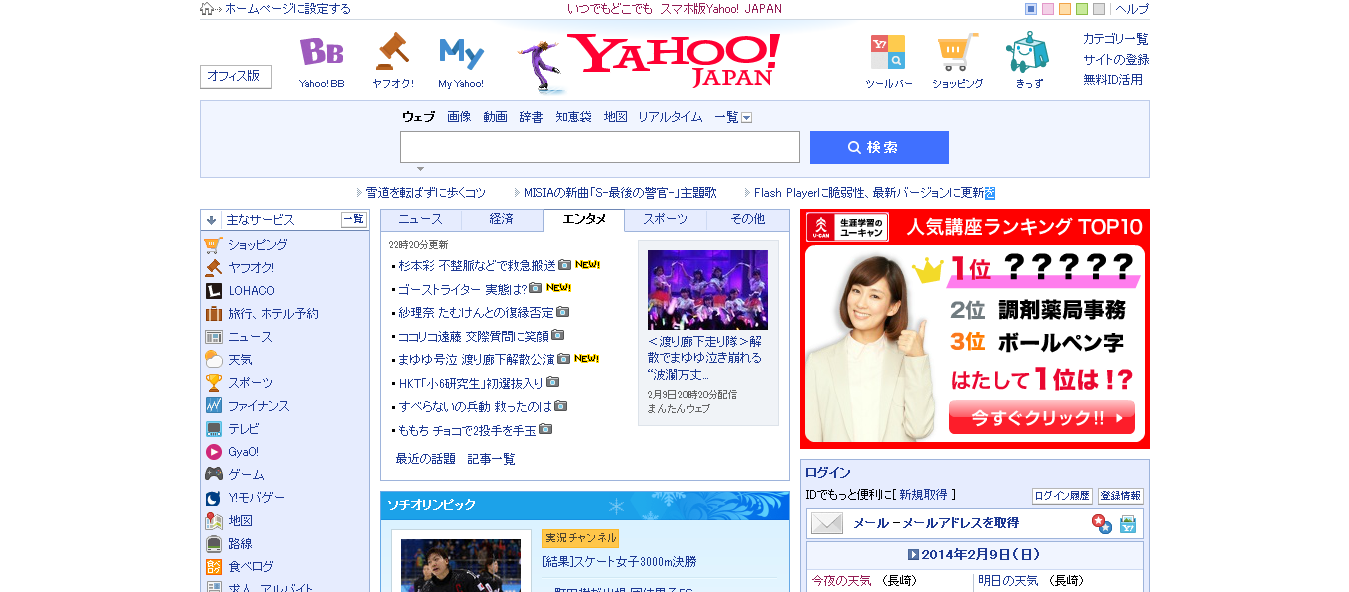Click the blue 検索 search button
The width and height of the screenshot is (1349, 592).
(879, 147)
